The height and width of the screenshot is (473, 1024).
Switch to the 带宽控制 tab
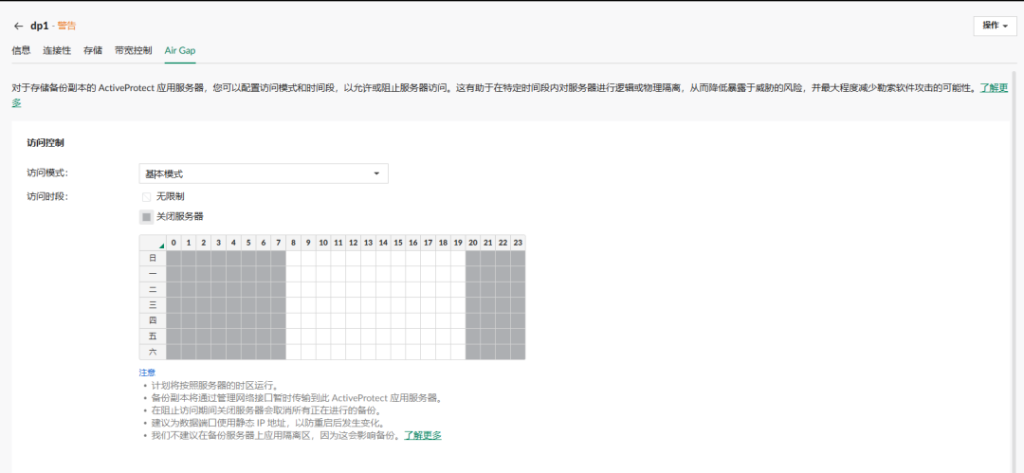[x=133, y=49]
